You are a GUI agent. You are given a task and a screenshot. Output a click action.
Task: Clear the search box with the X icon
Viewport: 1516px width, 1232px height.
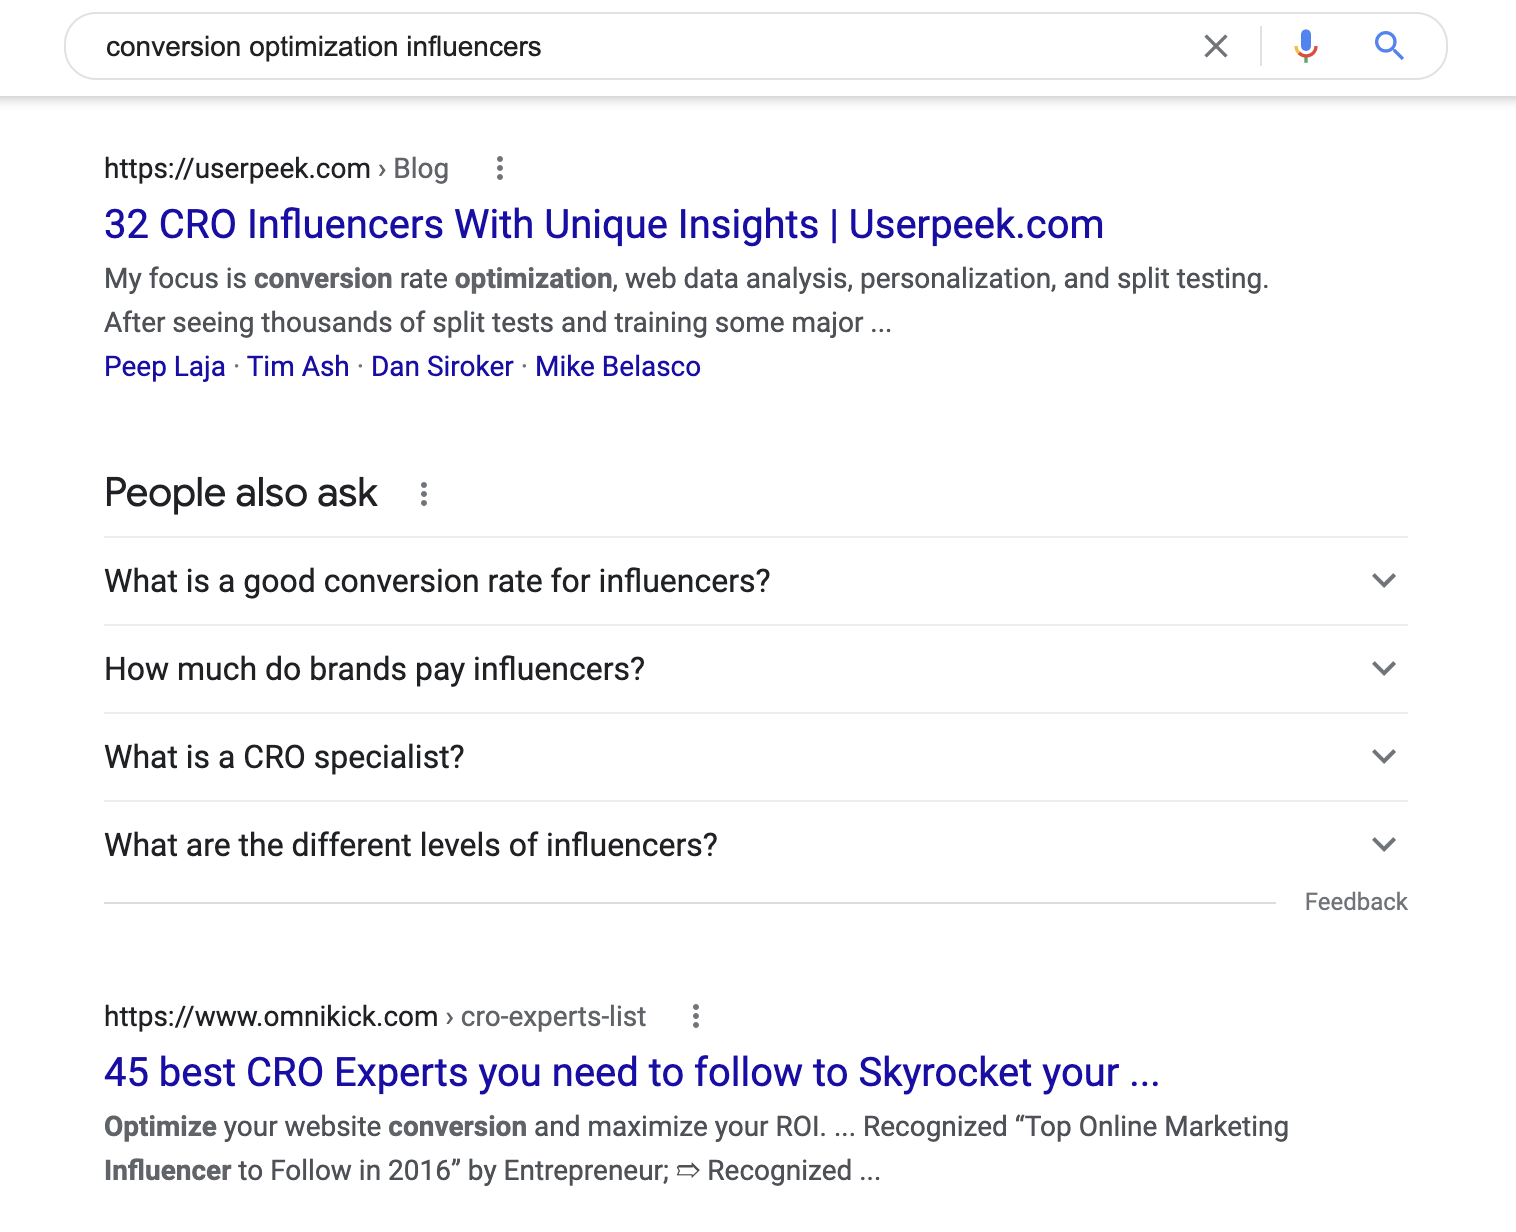(x=1215, y=46)
